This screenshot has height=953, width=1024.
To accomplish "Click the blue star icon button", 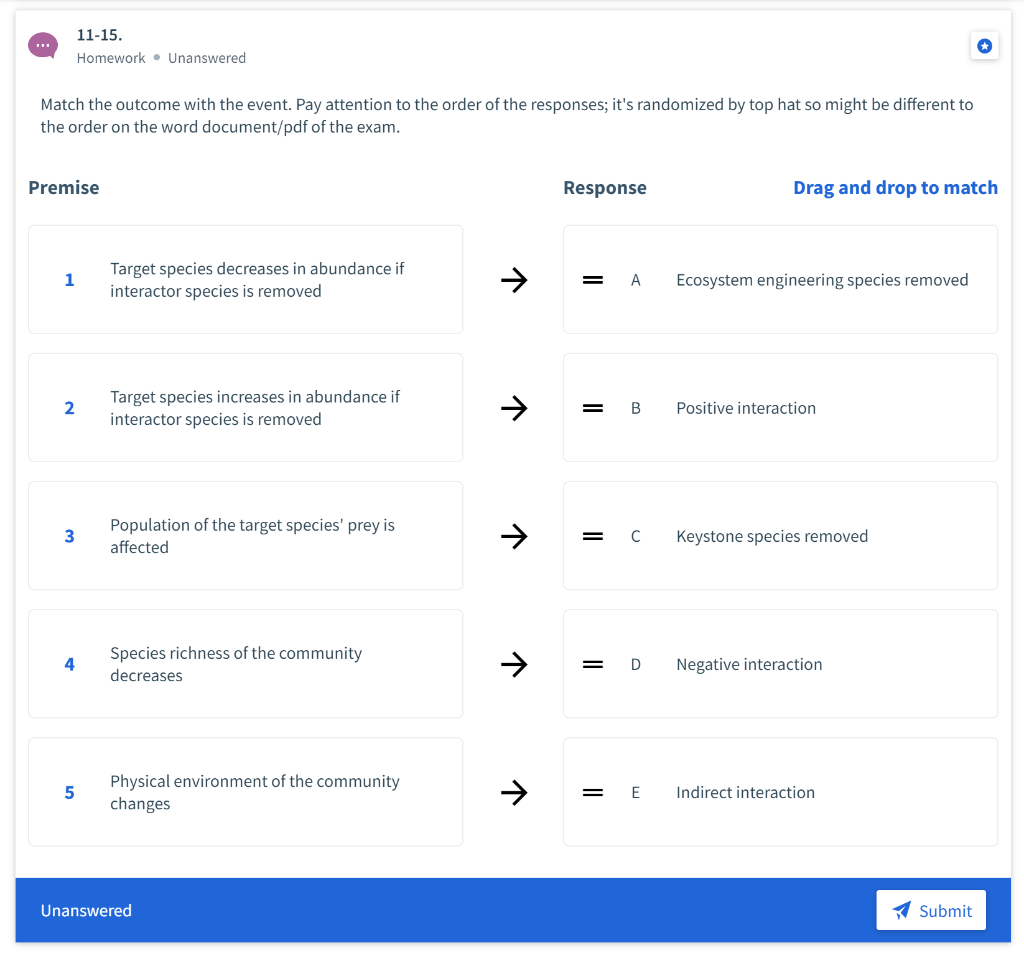I will 984,46.
